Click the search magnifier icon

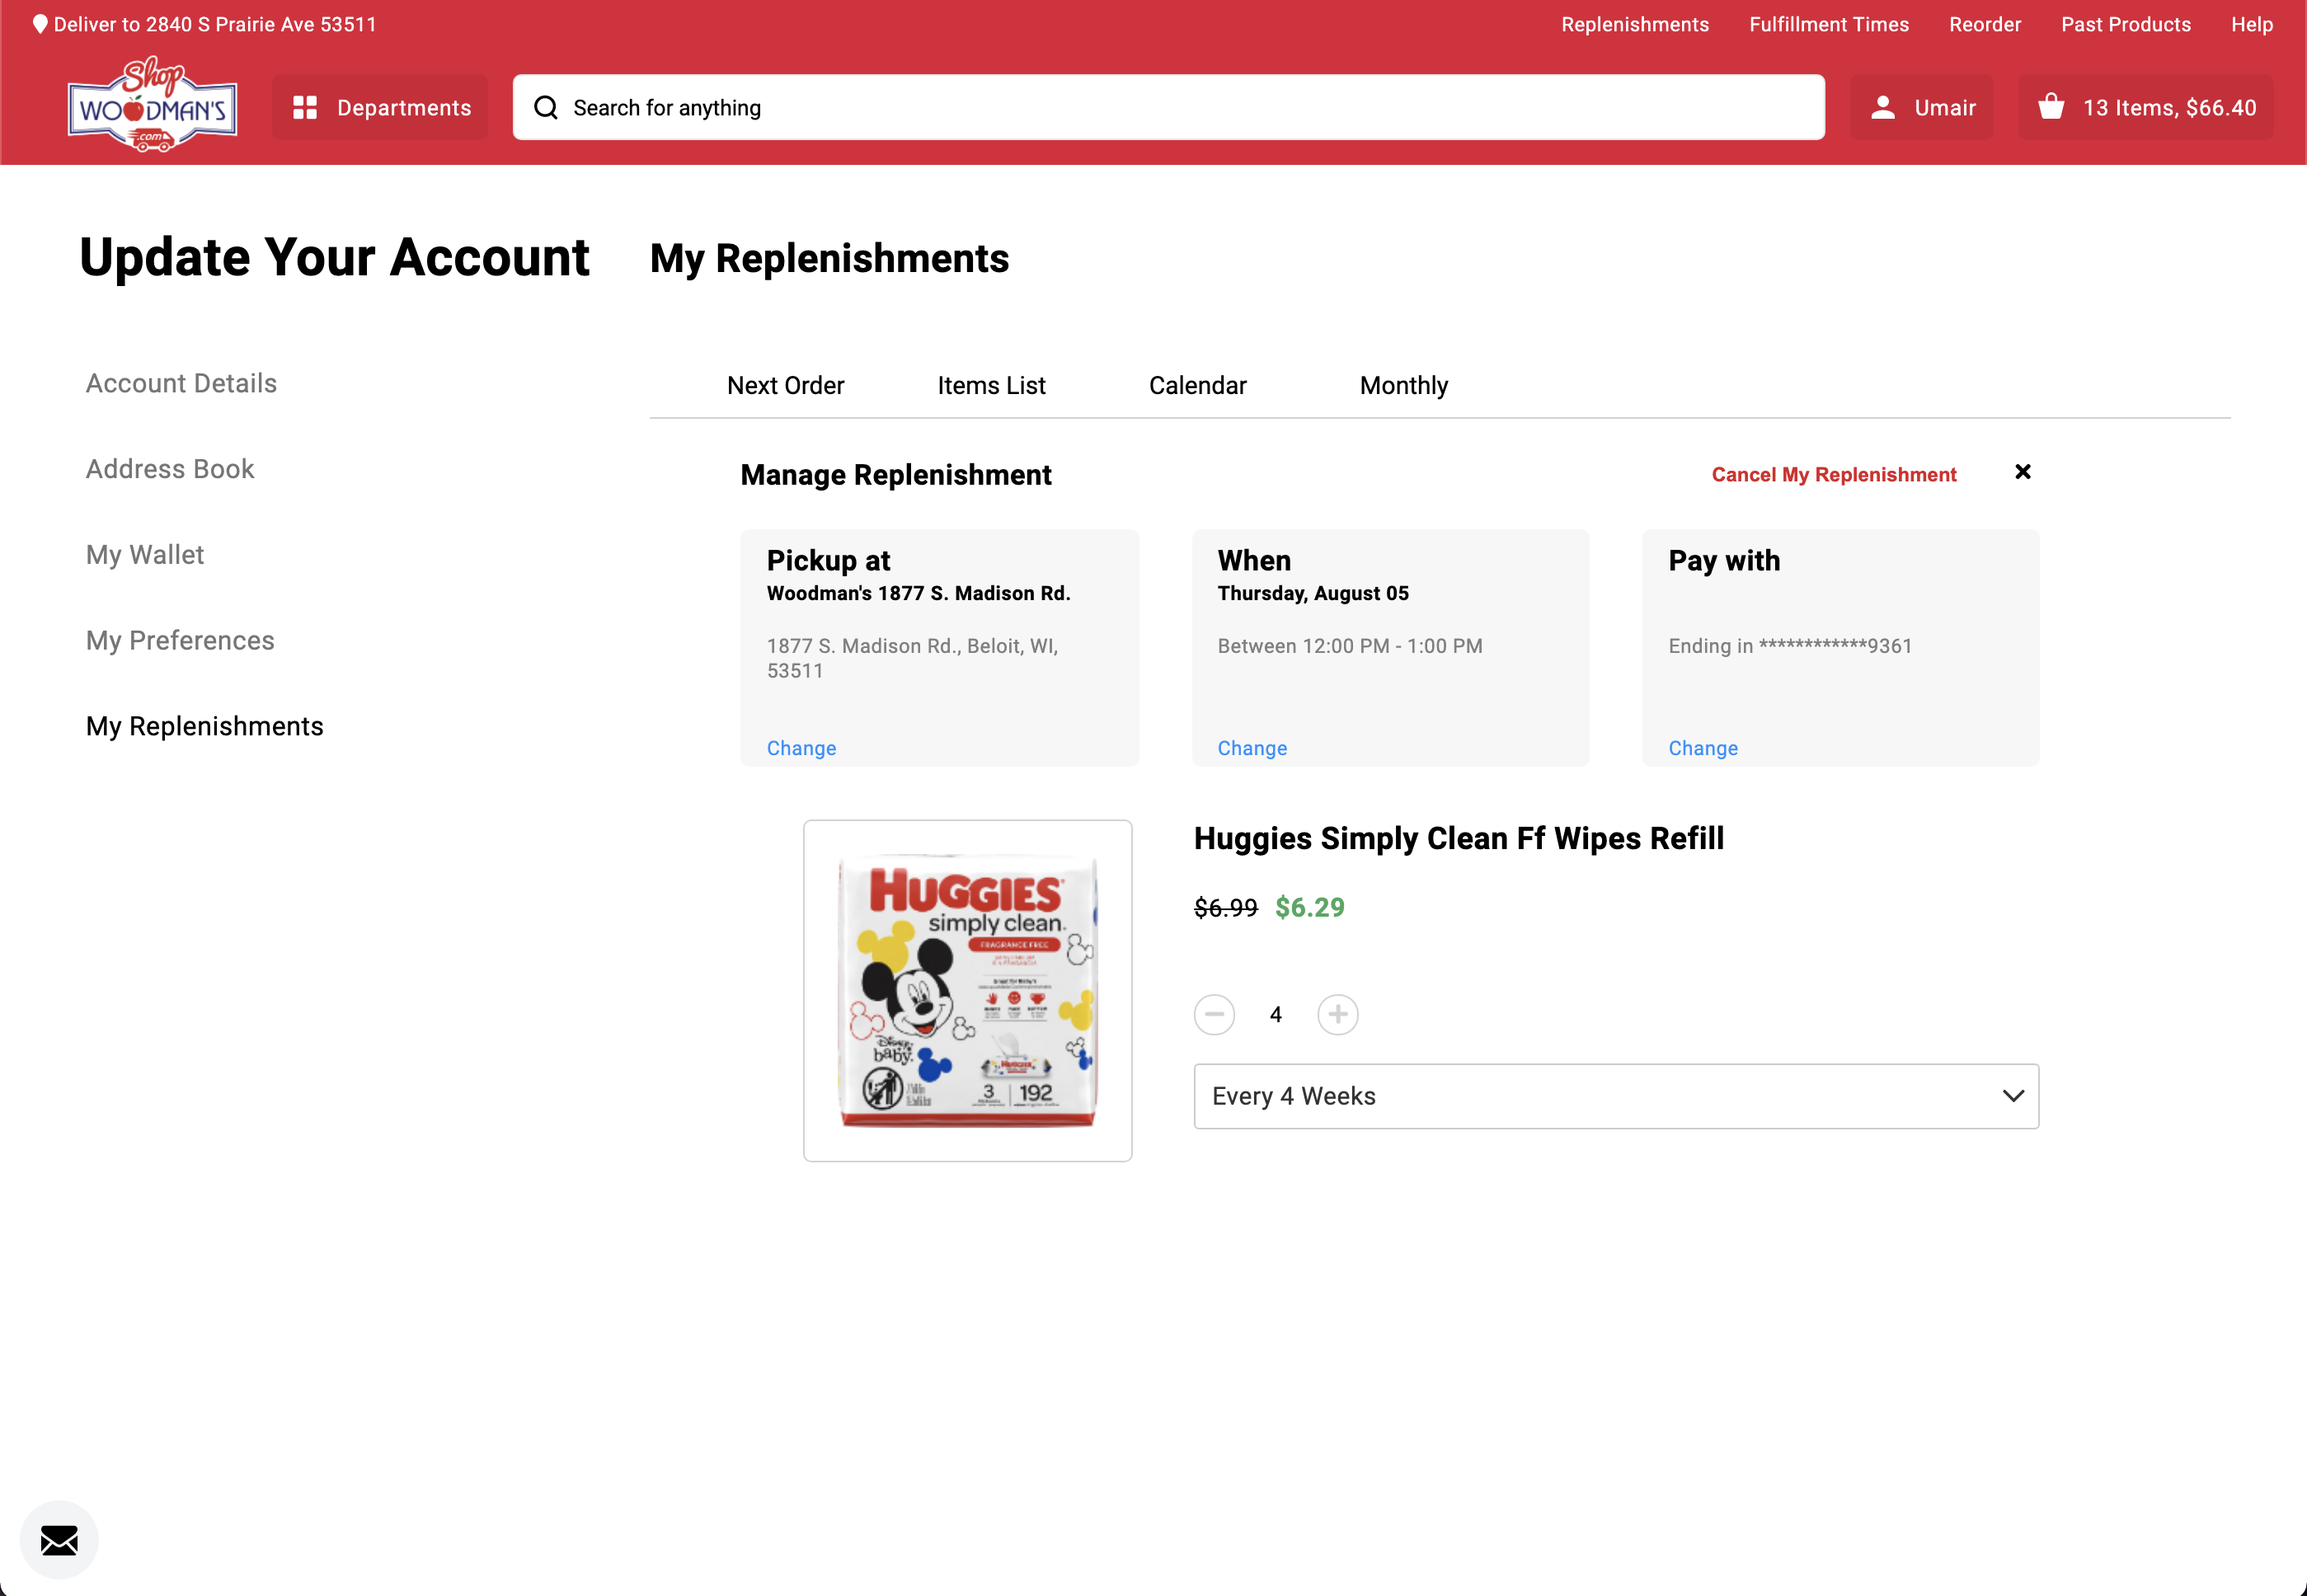(546, 107)
